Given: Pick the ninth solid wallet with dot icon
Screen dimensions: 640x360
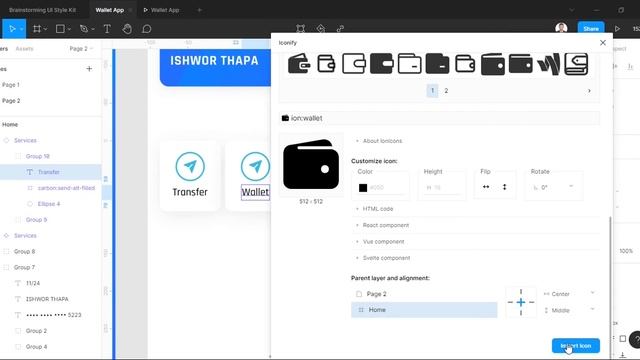Looking at the screenshot, I should click(x=520, y=64).
